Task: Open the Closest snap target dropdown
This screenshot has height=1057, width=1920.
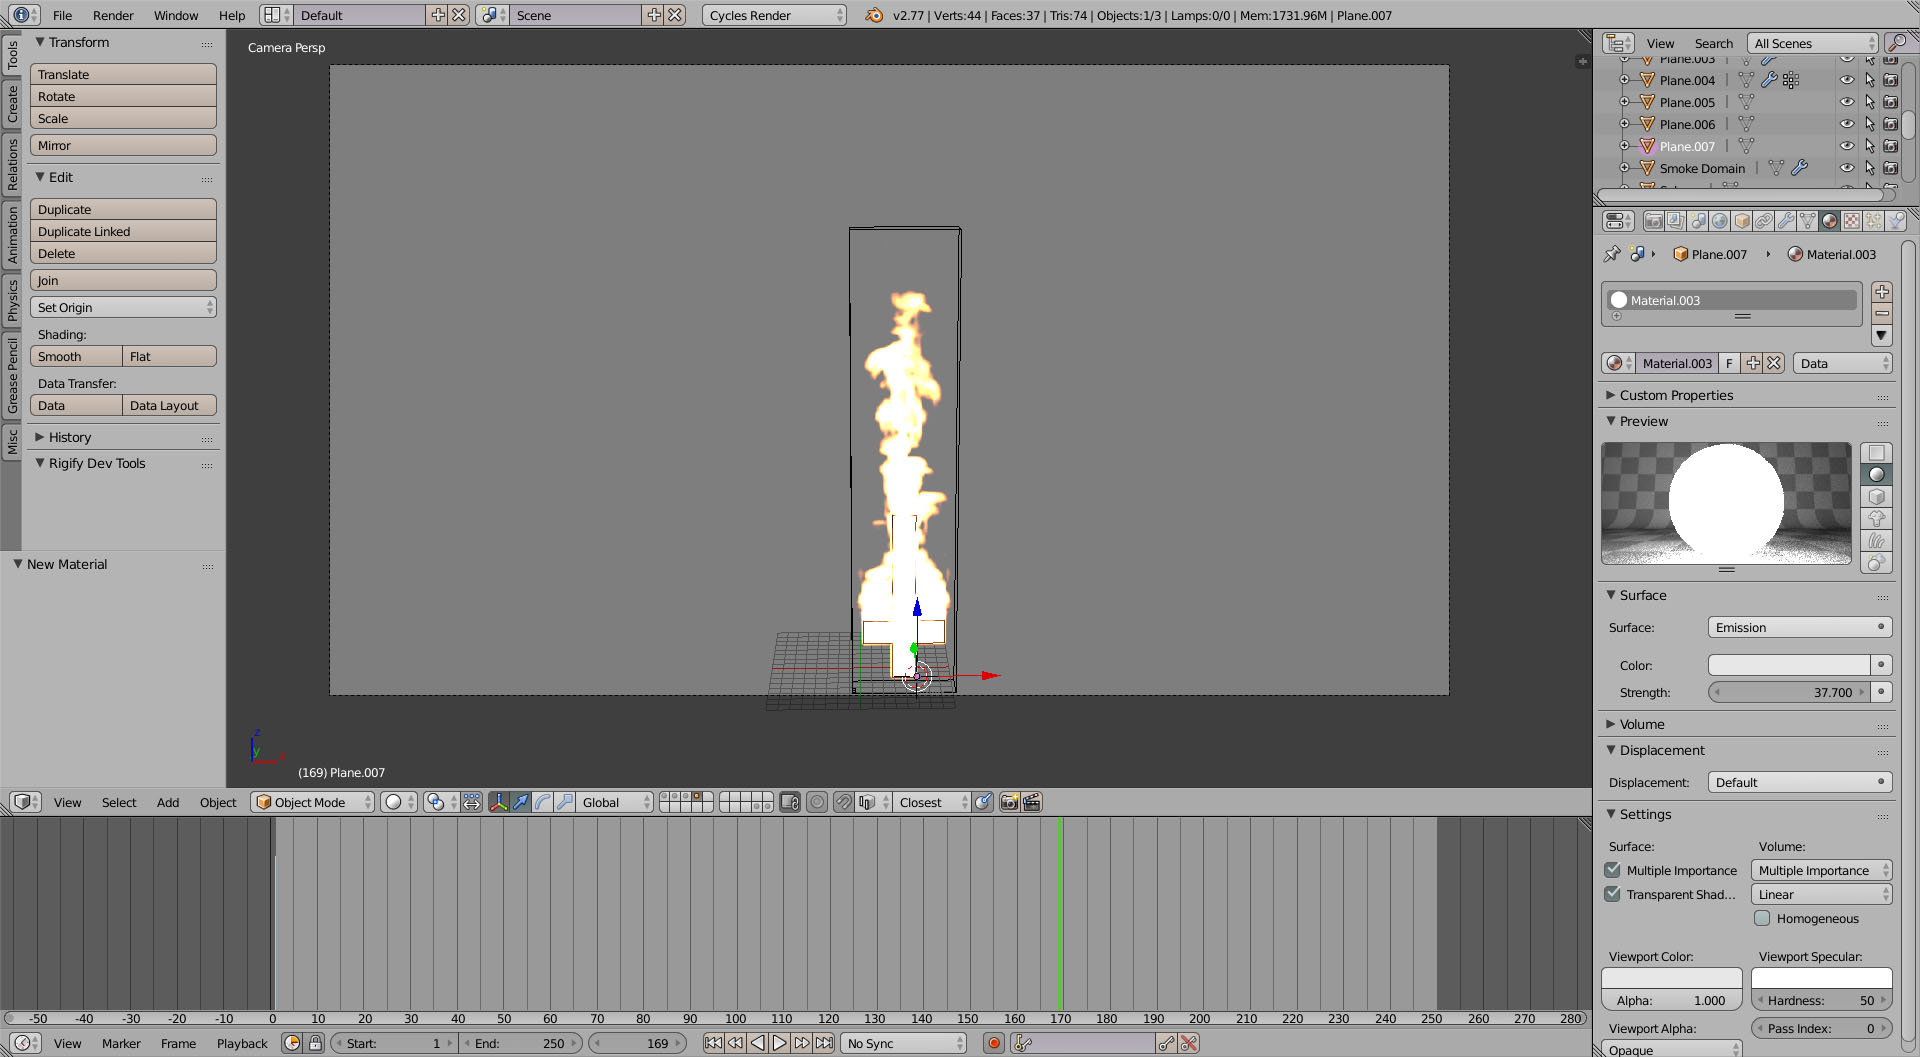Action: [933, 802]
